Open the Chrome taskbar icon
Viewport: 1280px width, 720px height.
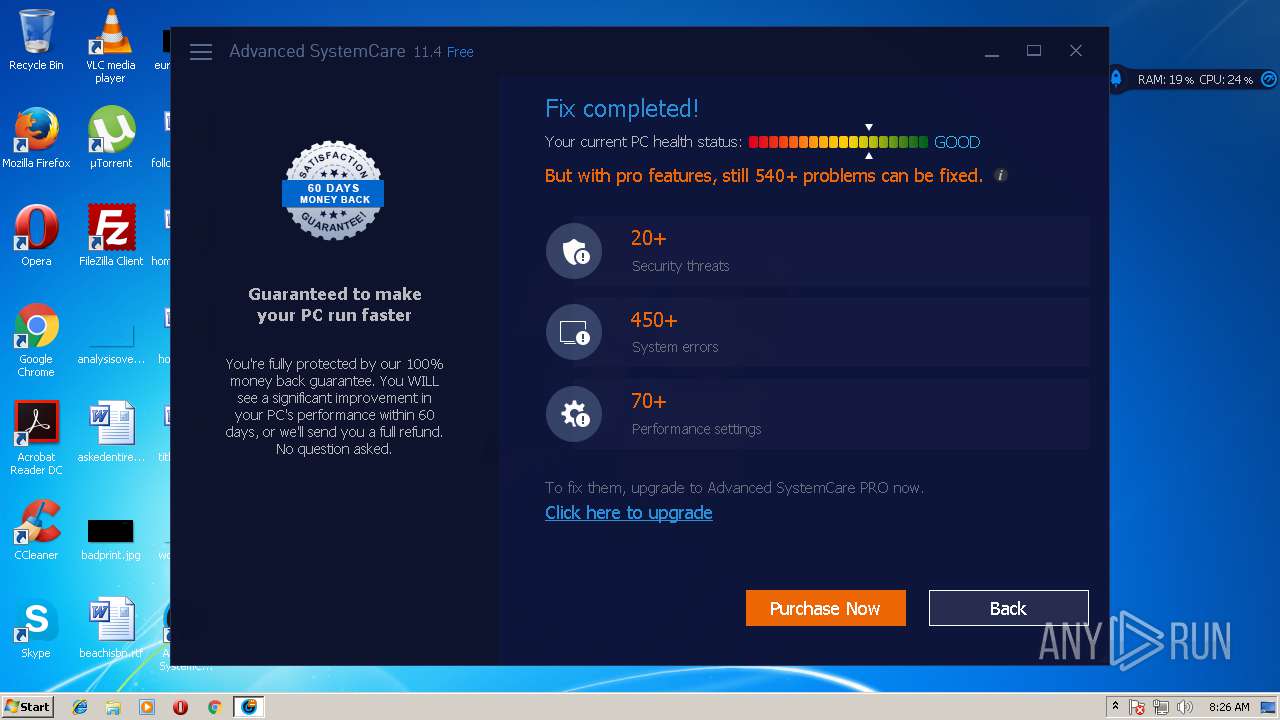[214, 707]
